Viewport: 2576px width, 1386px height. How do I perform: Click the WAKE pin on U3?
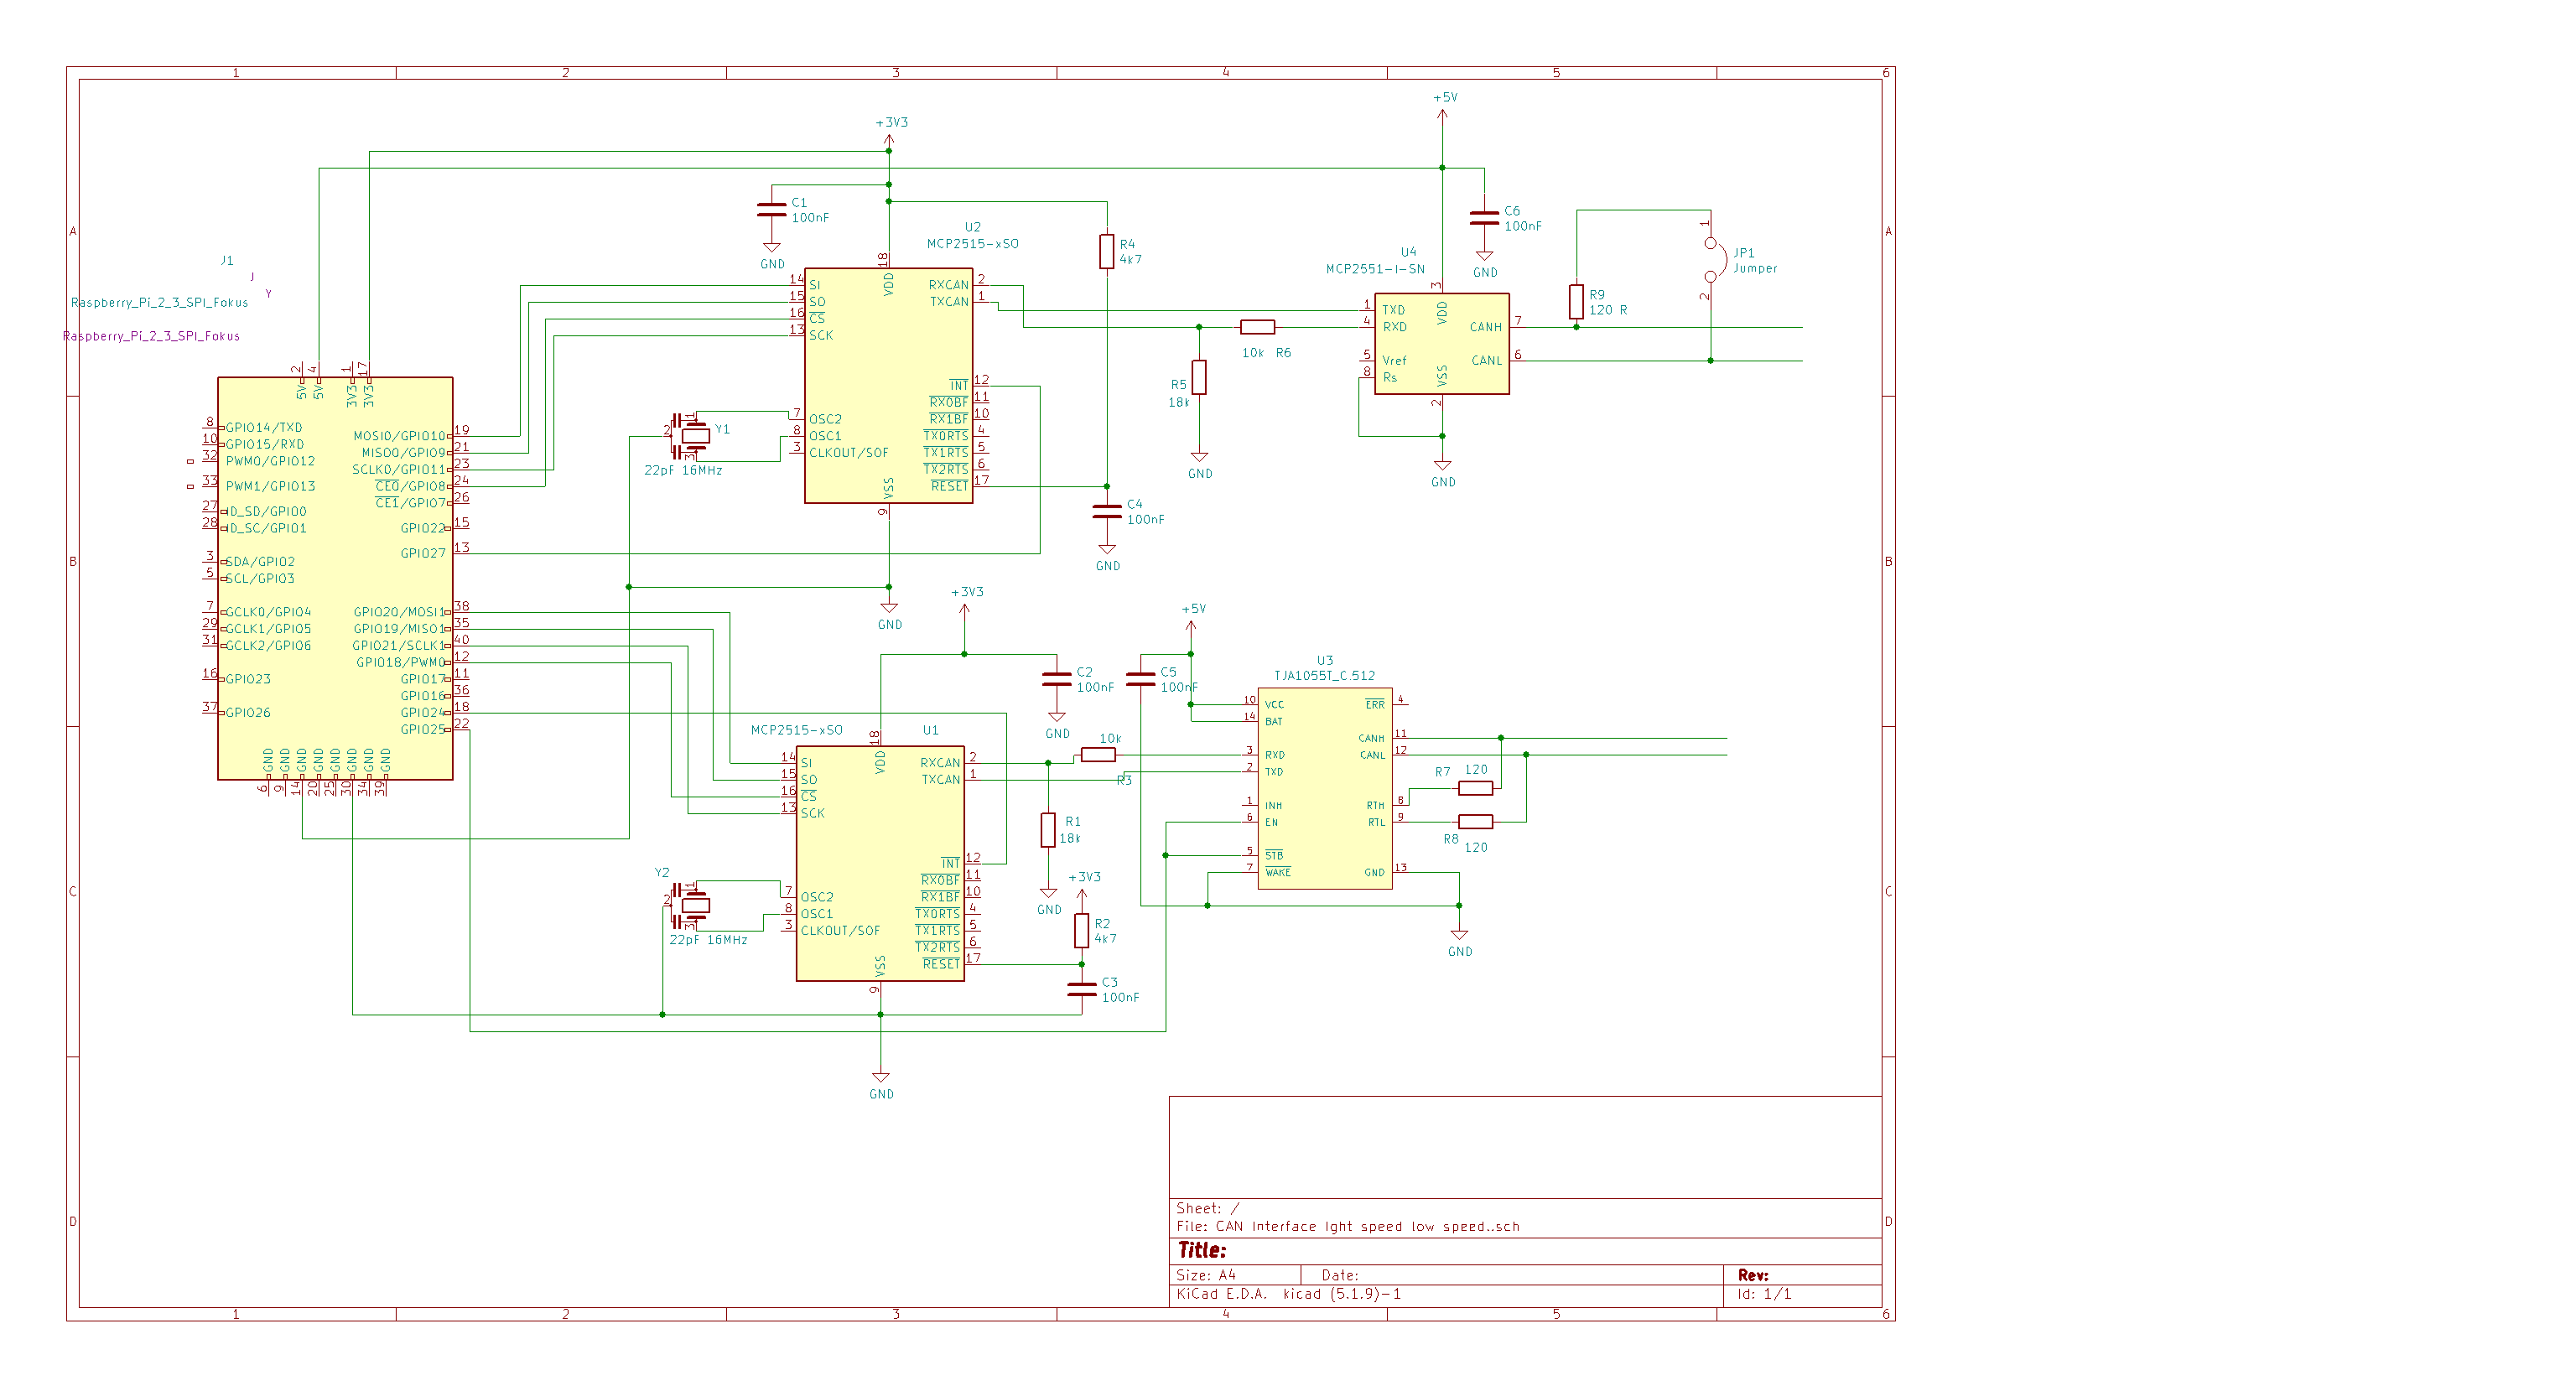click(1278, 872)
